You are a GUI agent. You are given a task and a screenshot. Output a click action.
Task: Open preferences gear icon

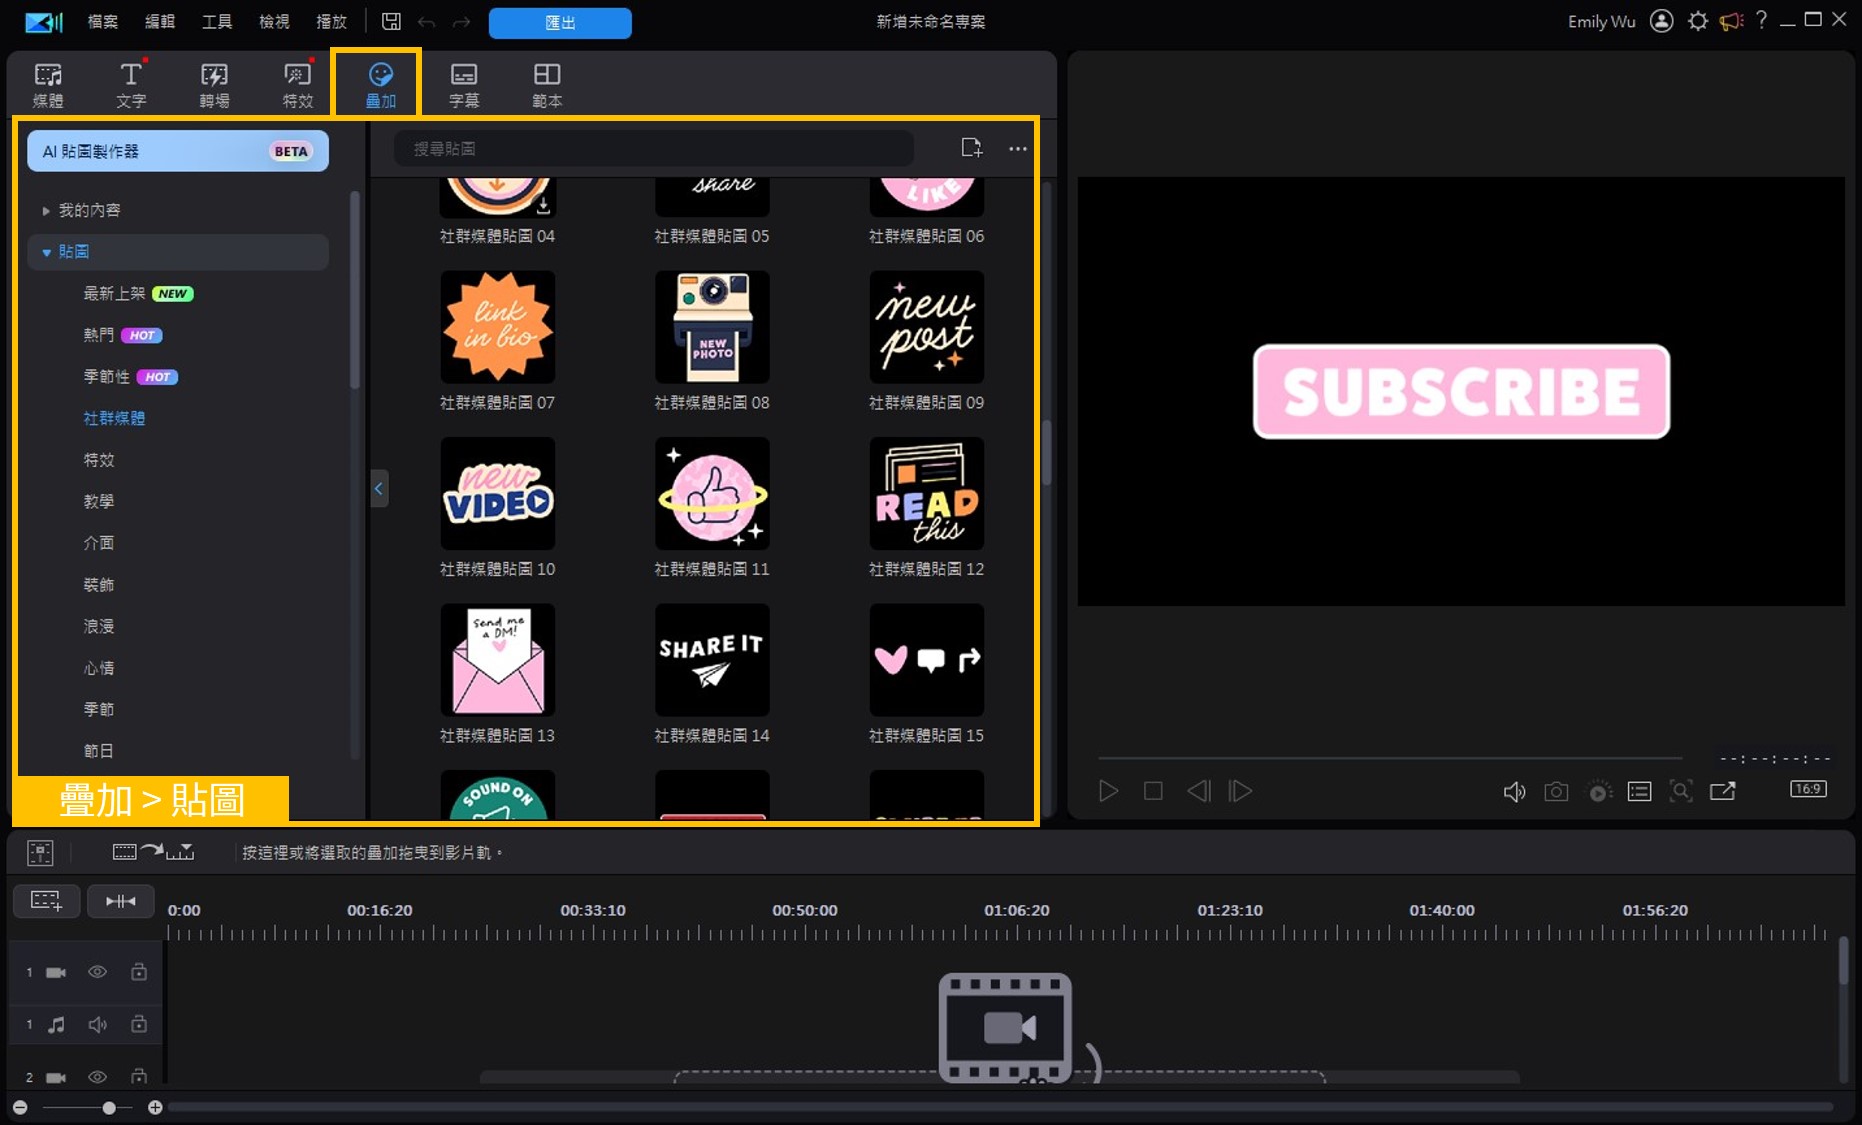[x=1698, y=21]
